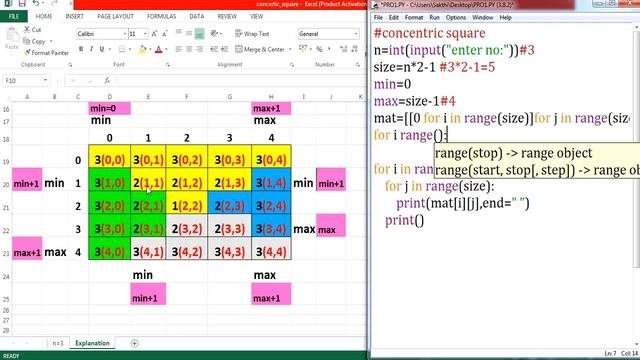The width and height of the screenshot is (640, 360).
Task: Open the Clipboard group dialog launcher
Action: click(x=70, y=65)
